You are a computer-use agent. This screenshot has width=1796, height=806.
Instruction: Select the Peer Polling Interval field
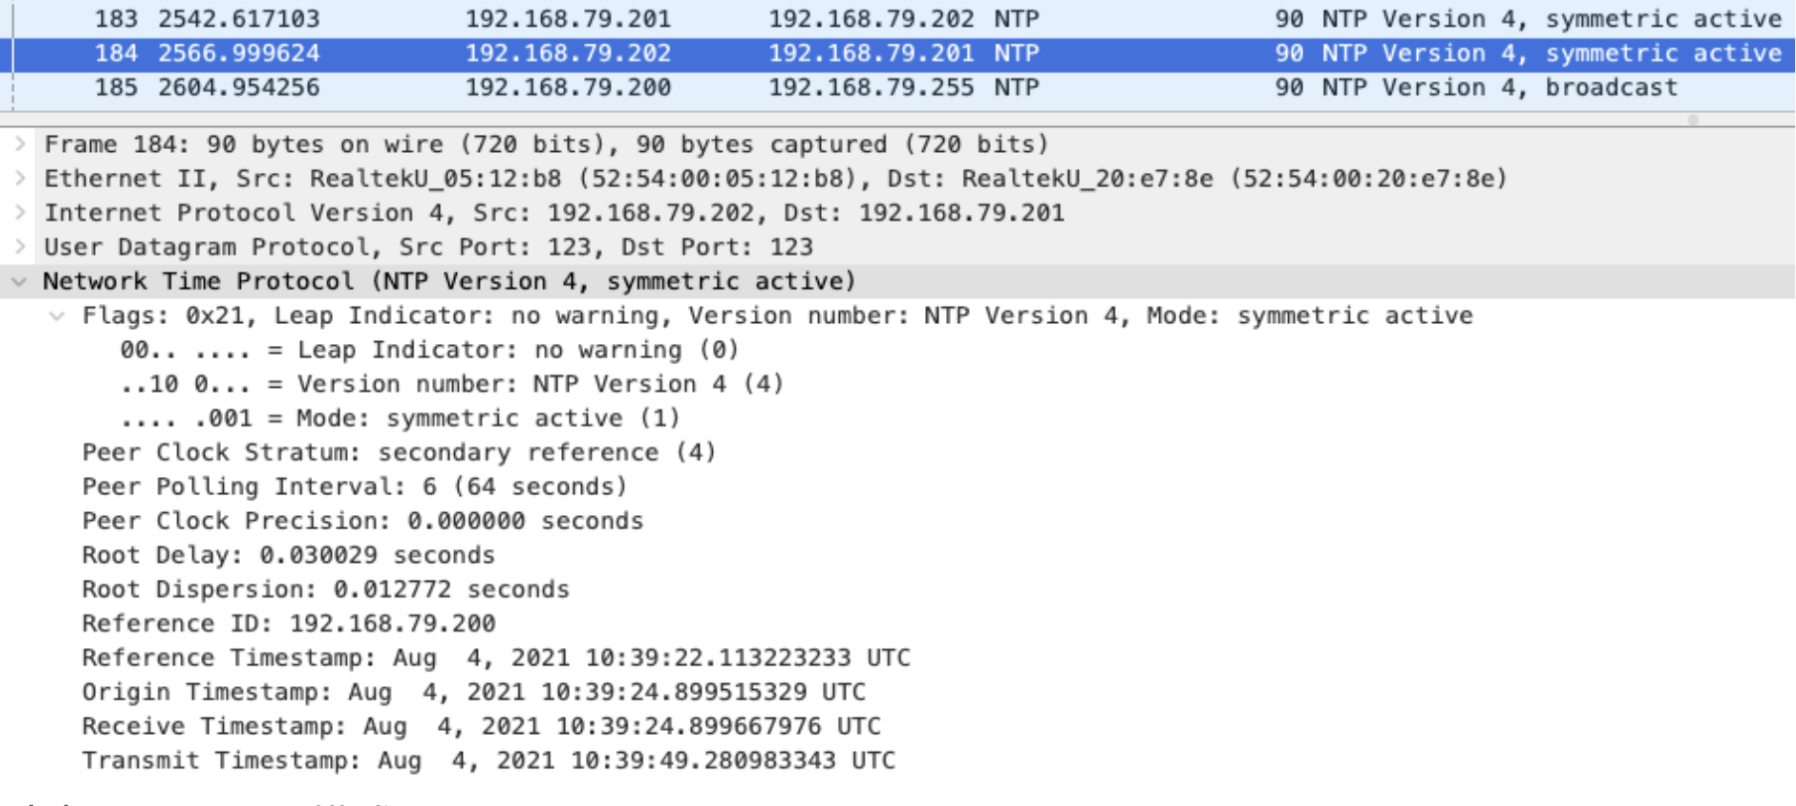click(x=354, y=487)
